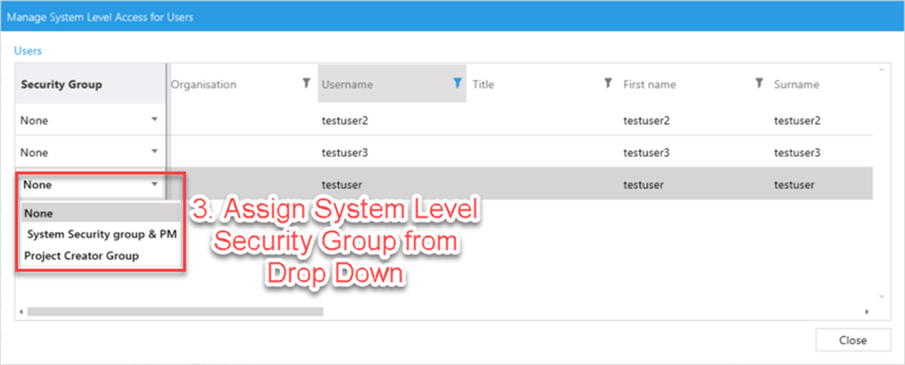Select Surname cell testuser2

pos(798,121)
